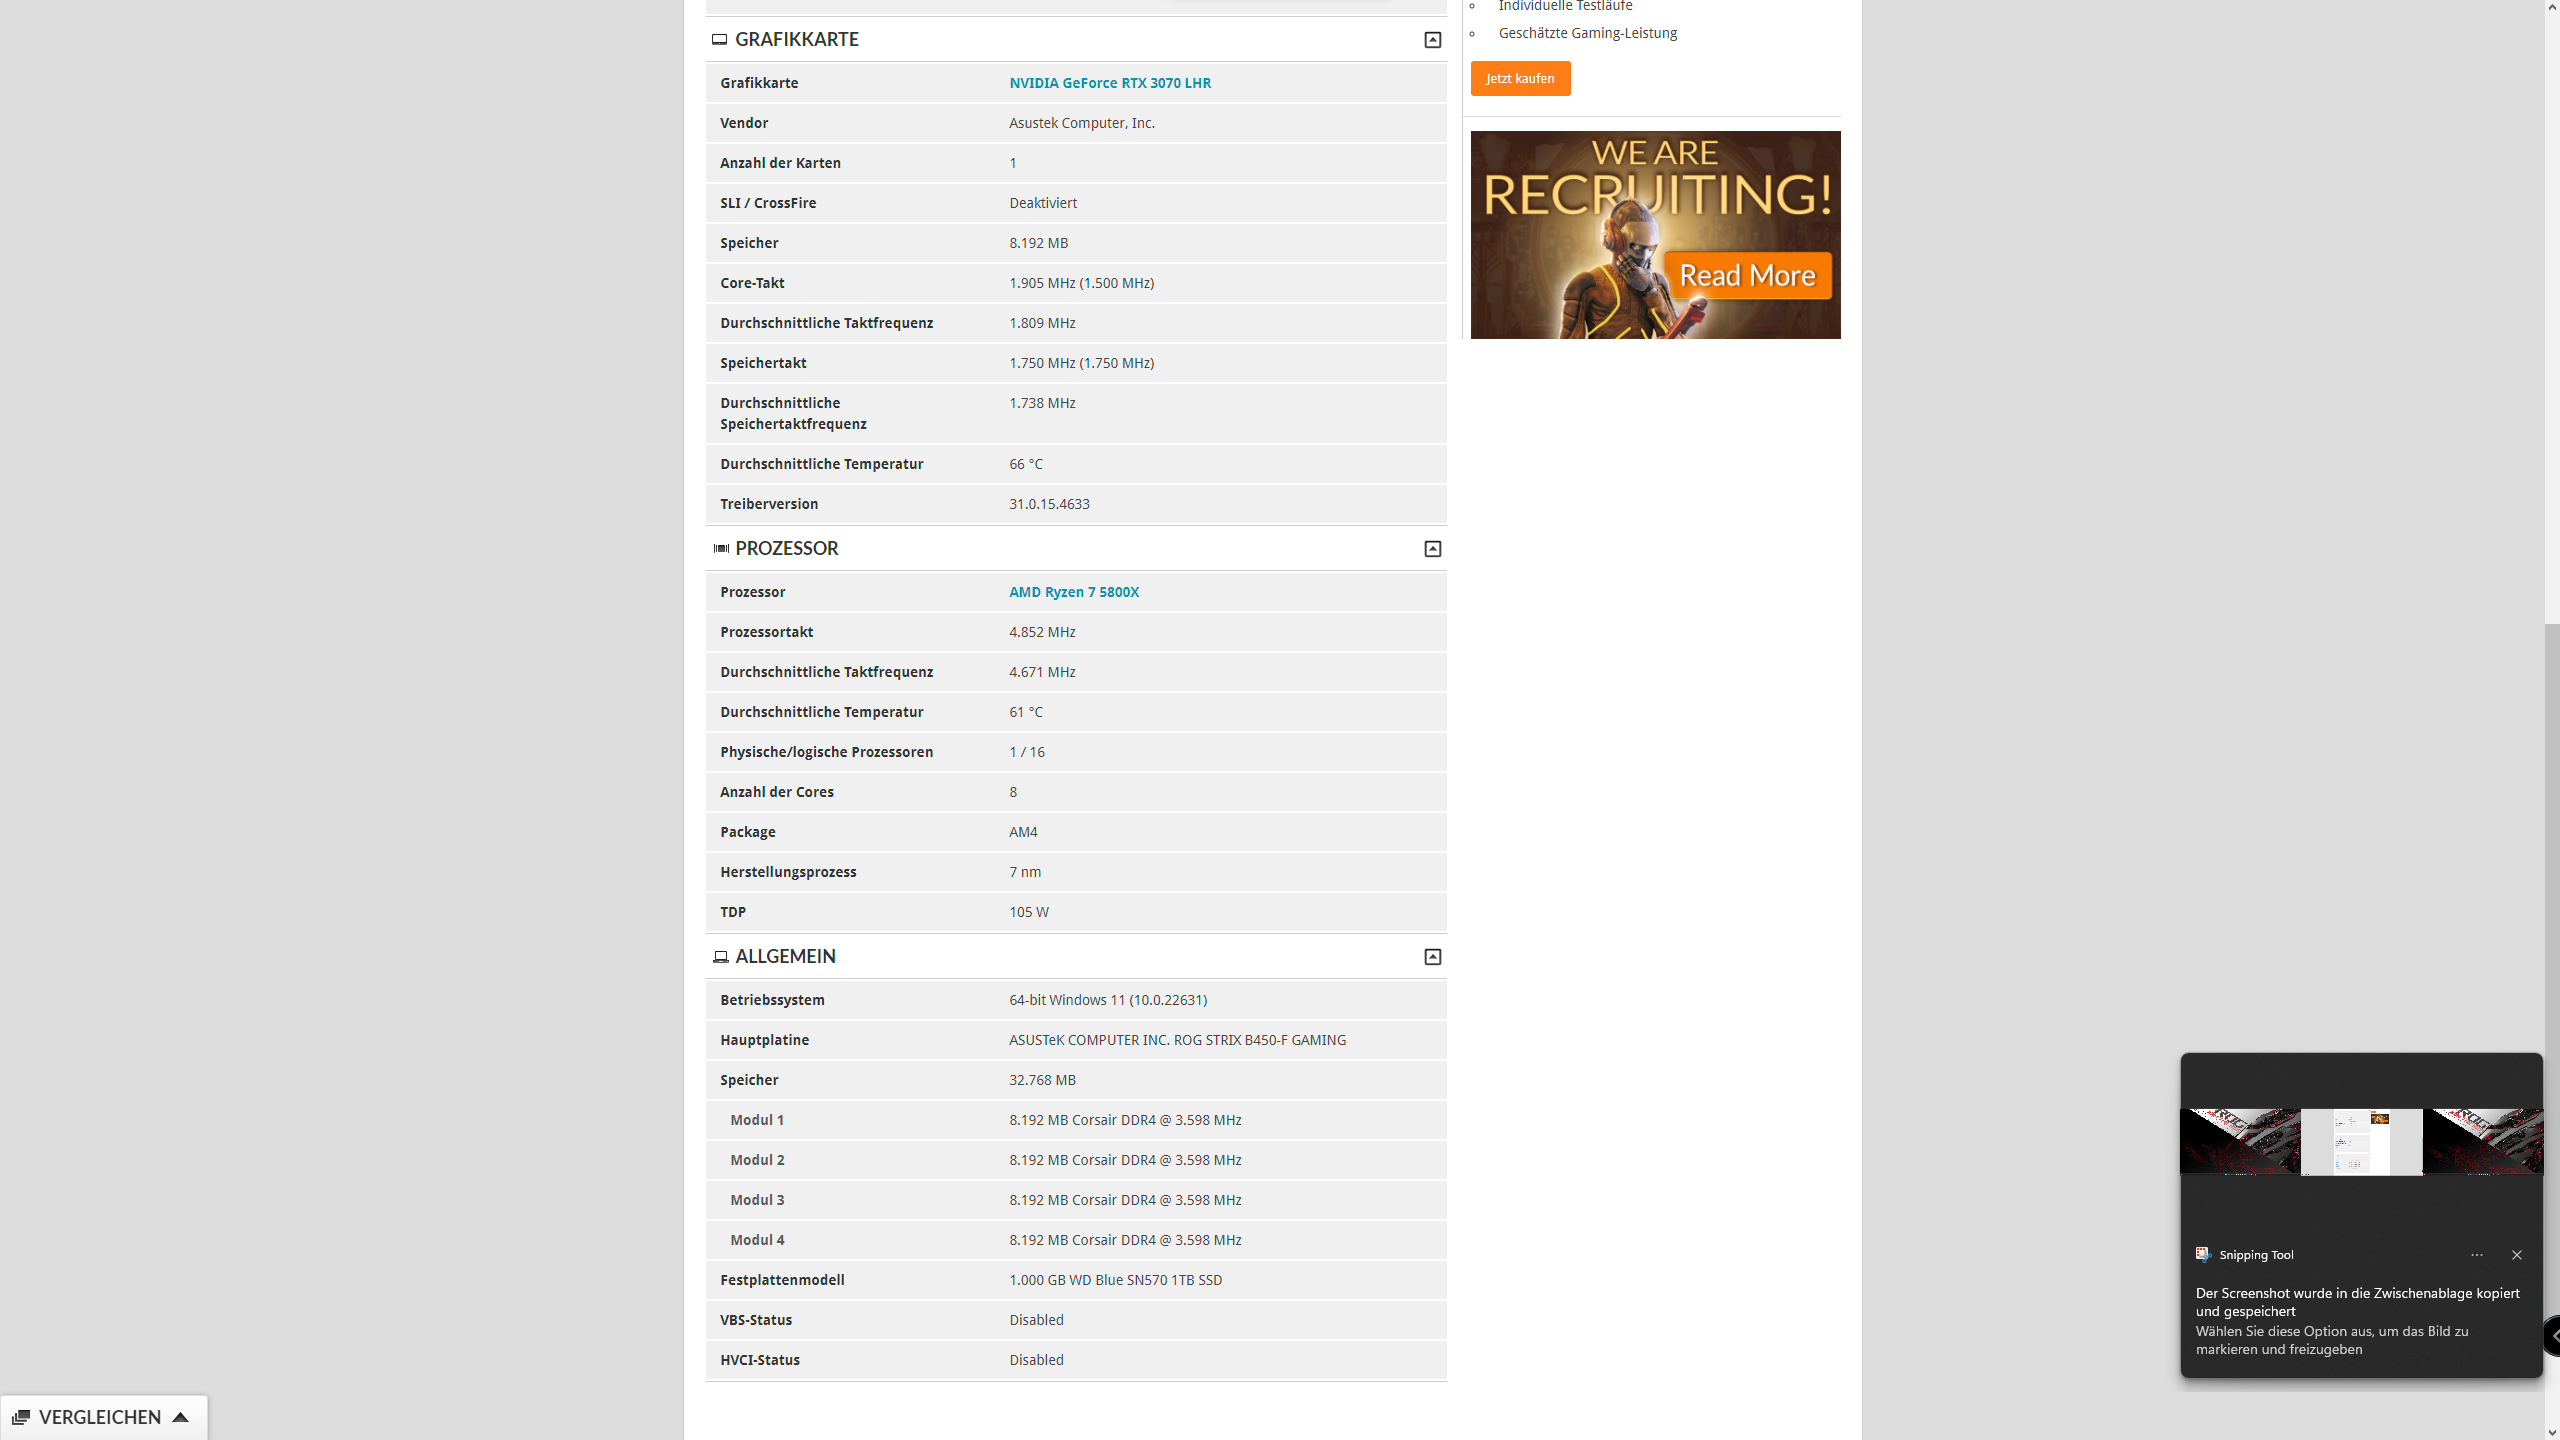Open the screenshot thumbnail in notification

pos(2360,1141)
